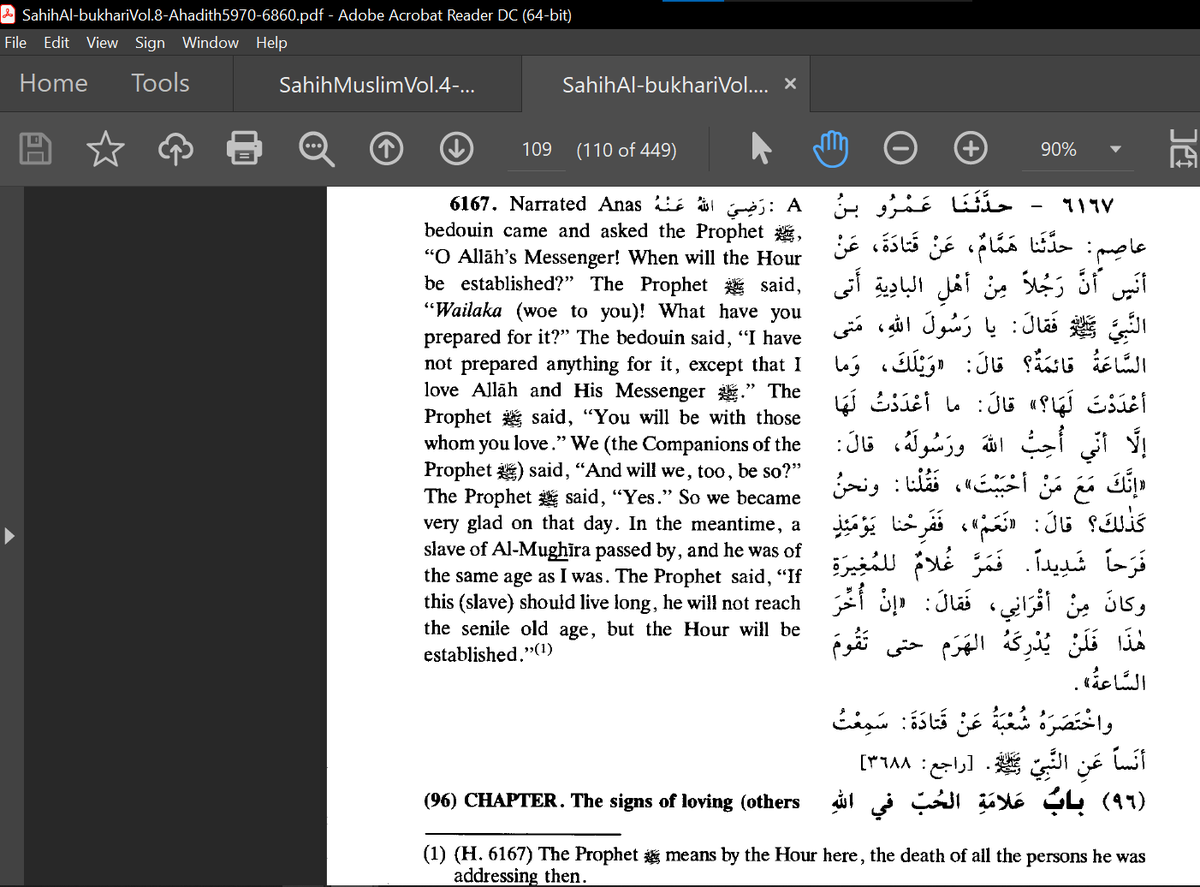
Task: Click the Adobe Acrobat title bar icon
Action: pyautogui.click(x=9, y=14)
